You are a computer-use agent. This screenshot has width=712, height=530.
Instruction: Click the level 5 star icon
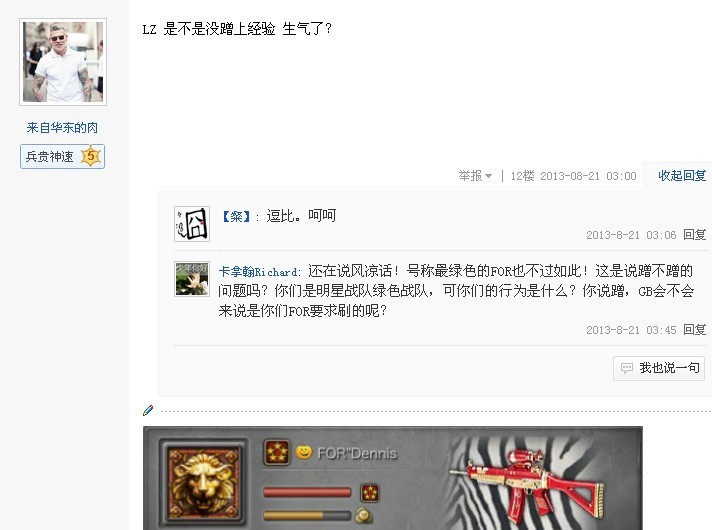coord(90,156)
